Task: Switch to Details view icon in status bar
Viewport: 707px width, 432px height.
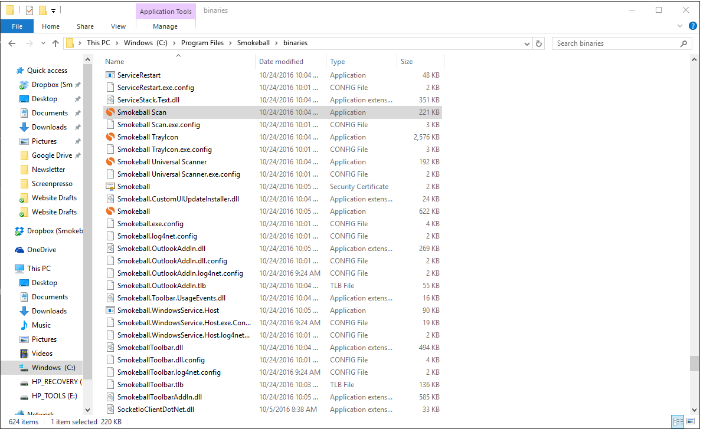Action: [x=678, y=422]
